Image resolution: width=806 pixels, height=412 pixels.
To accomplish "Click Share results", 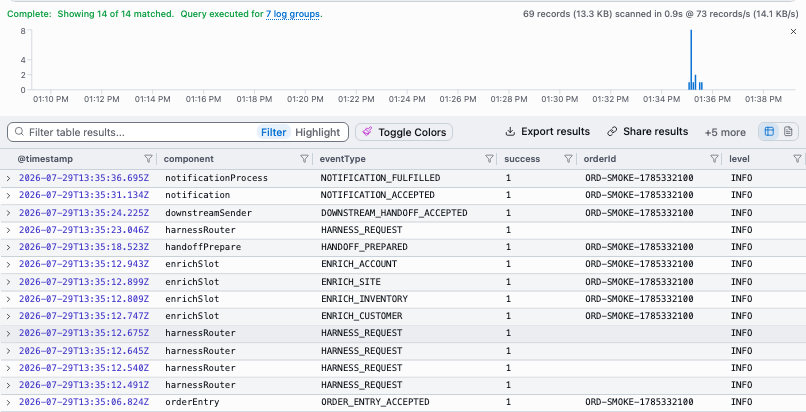I will tap(648, 132).
